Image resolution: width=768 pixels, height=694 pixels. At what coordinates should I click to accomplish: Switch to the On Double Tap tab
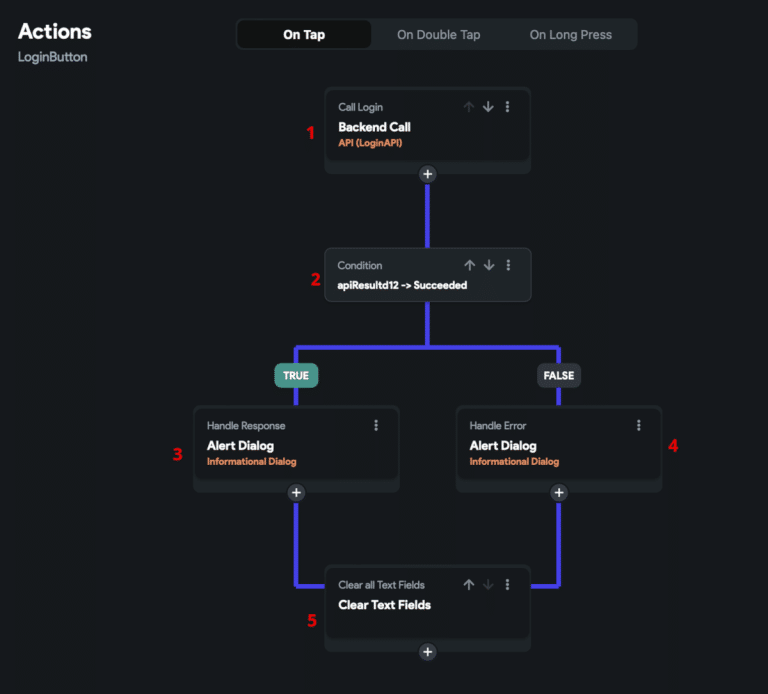438,35
